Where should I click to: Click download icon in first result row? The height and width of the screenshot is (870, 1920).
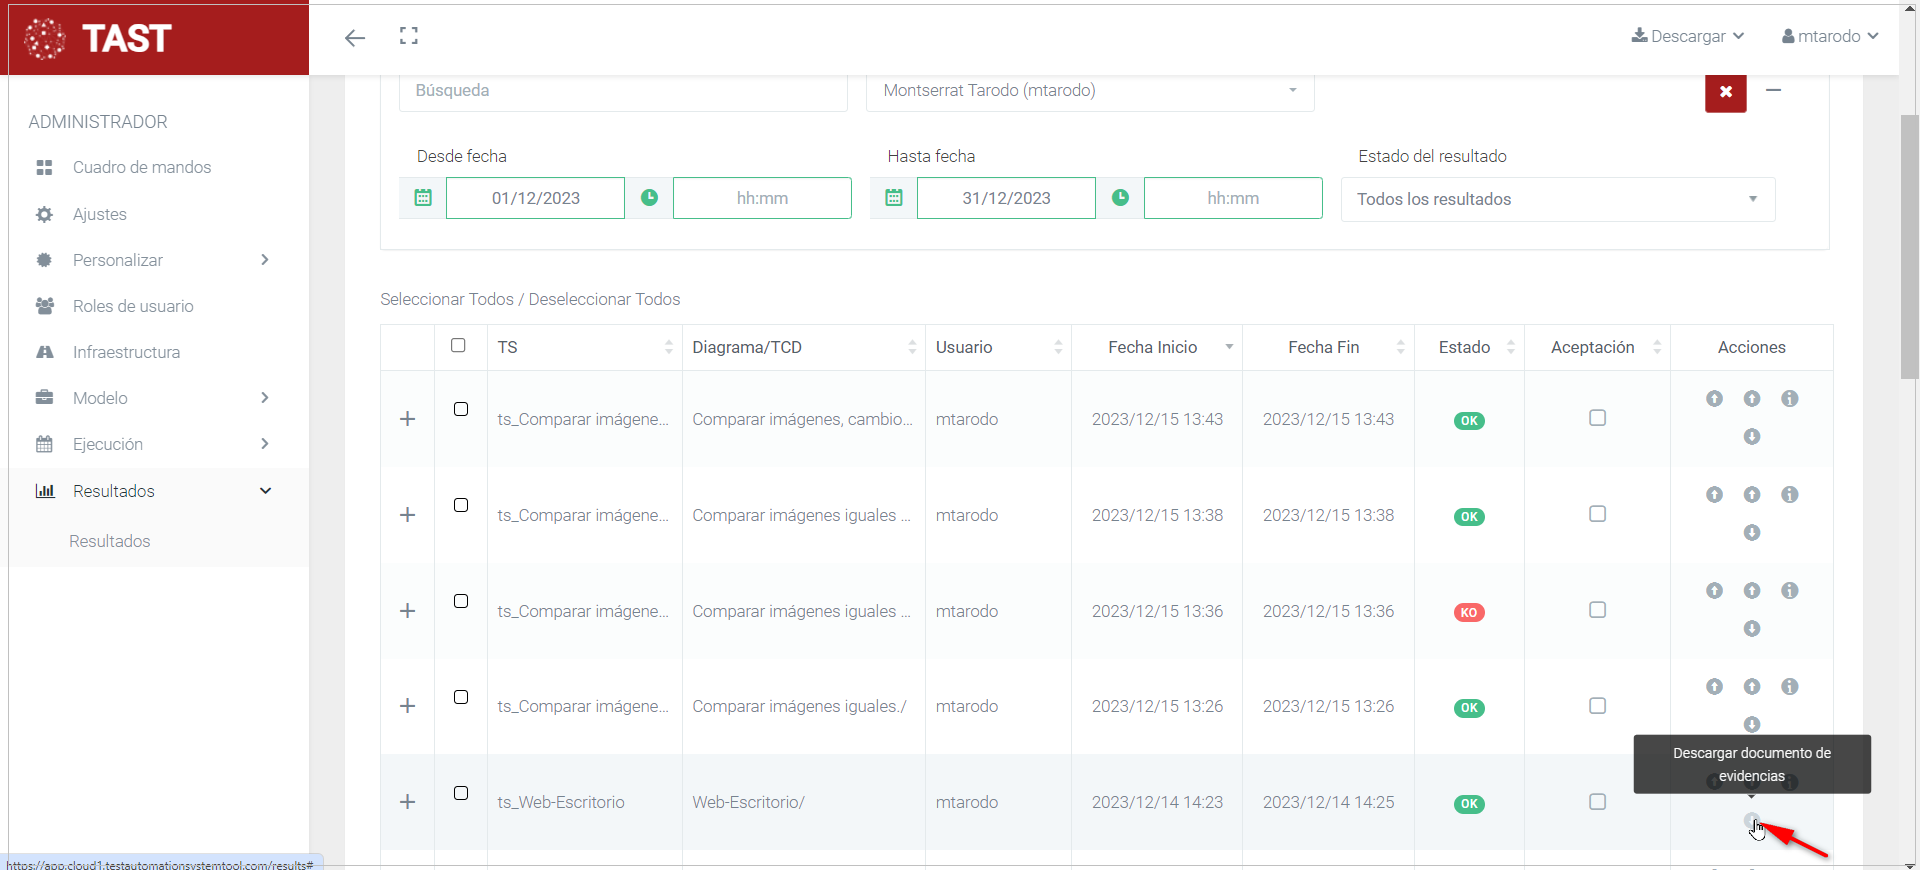click(1751, 437)
